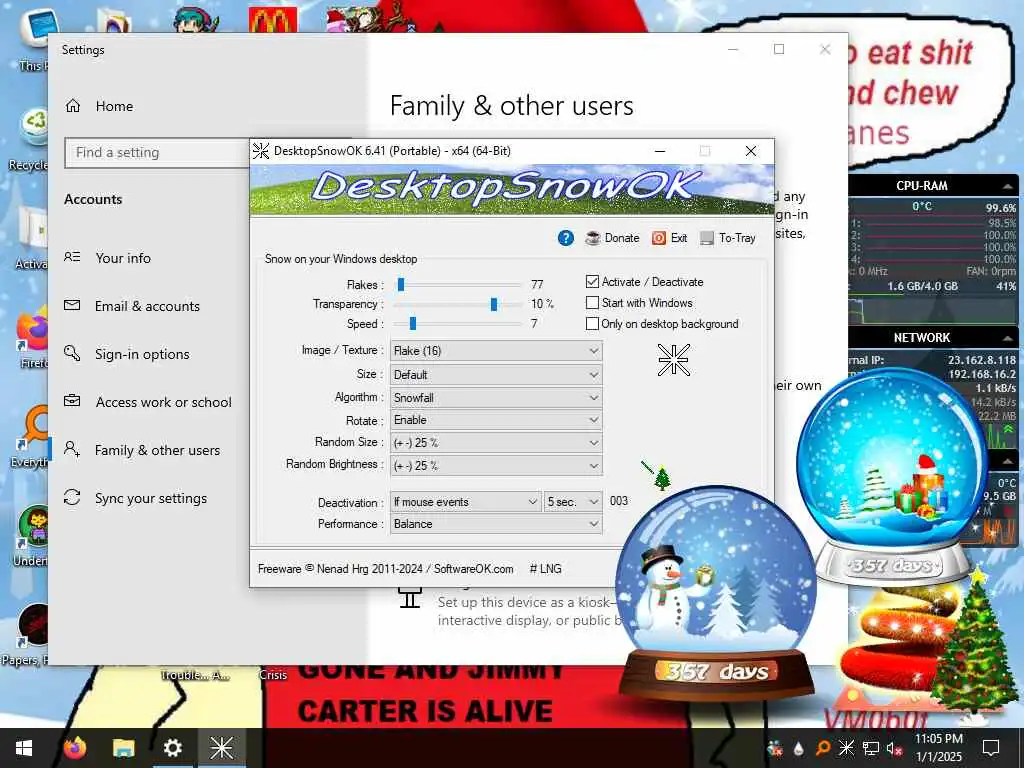Click the Your info person-card icon

pos(72,257)
